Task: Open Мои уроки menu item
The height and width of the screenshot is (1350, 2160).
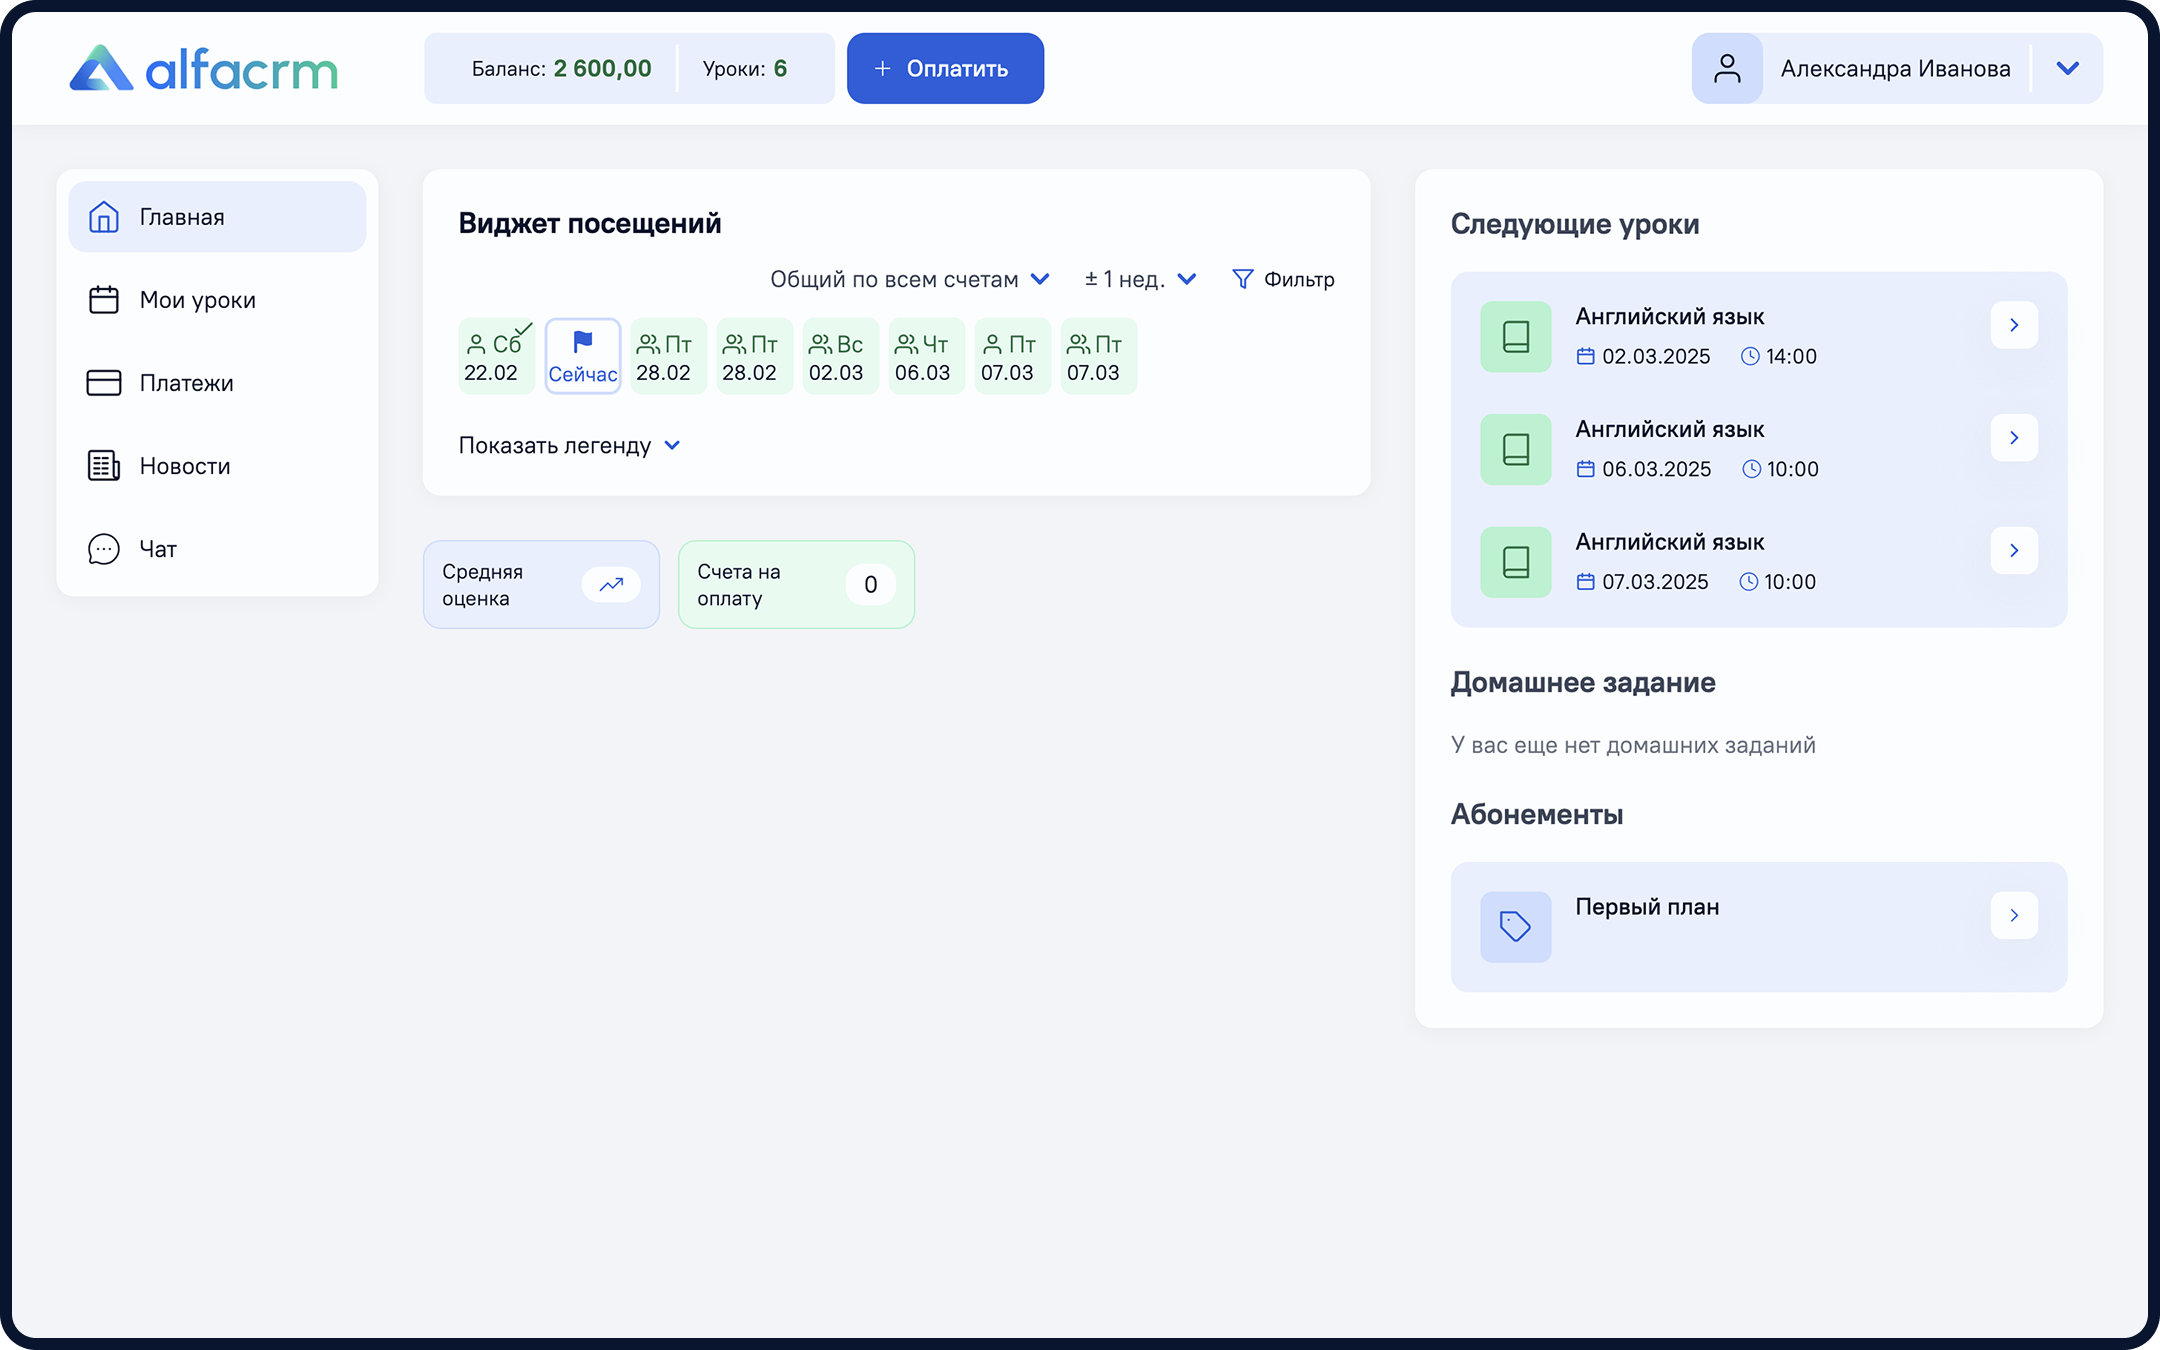Action: pyautogui.click(x=217, y=300)
